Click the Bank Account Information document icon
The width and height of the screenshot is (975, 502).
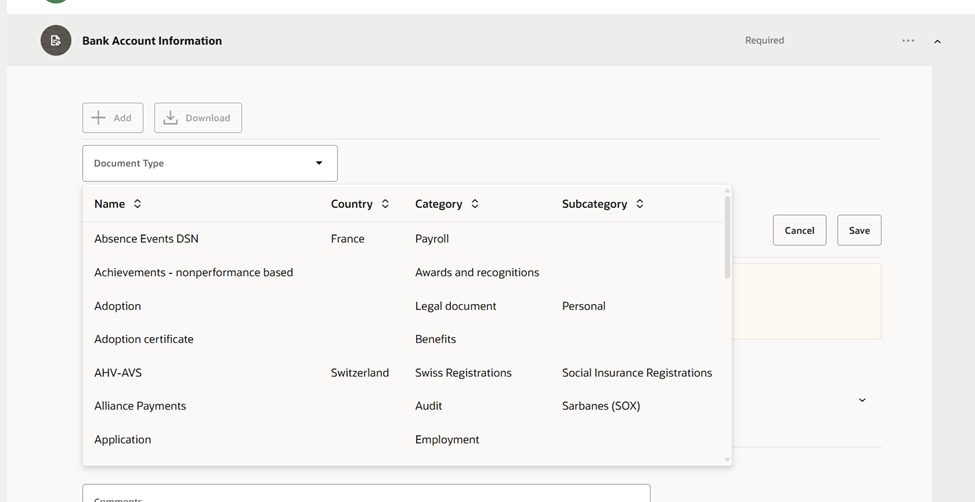click(56, 40)
